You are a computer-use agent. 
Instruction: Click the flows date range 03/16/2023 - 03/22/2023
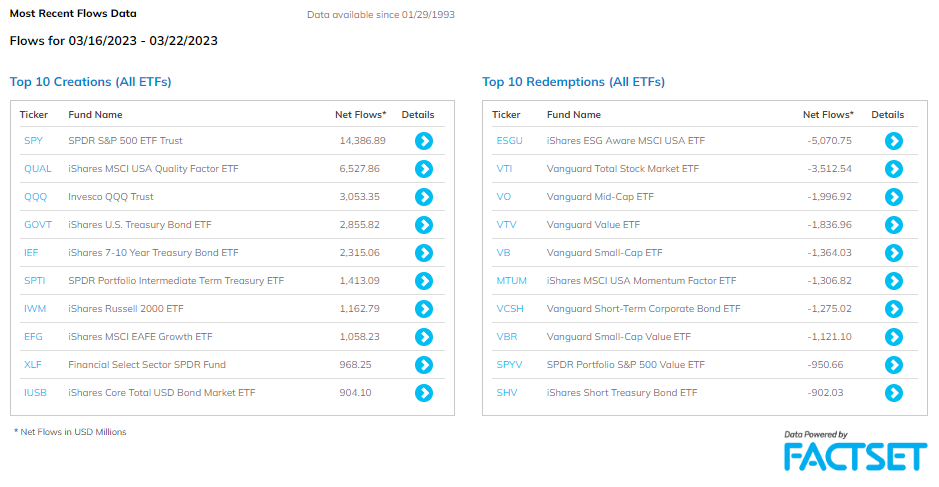pyautogui.click(x=143, y=41)
